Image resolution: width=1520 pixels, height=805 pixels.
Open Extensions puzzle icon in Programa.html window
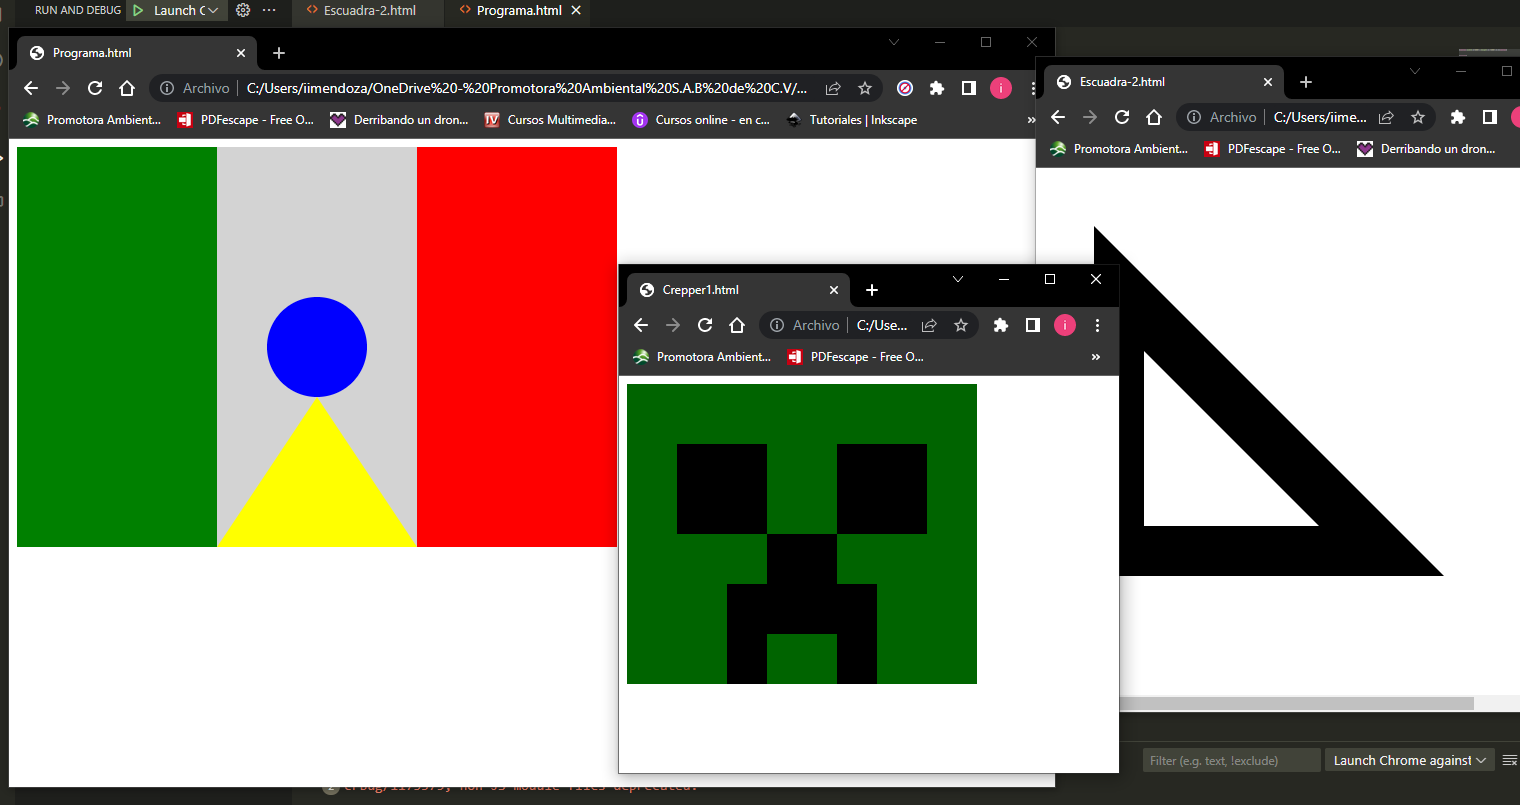click(x=937, y=88)
